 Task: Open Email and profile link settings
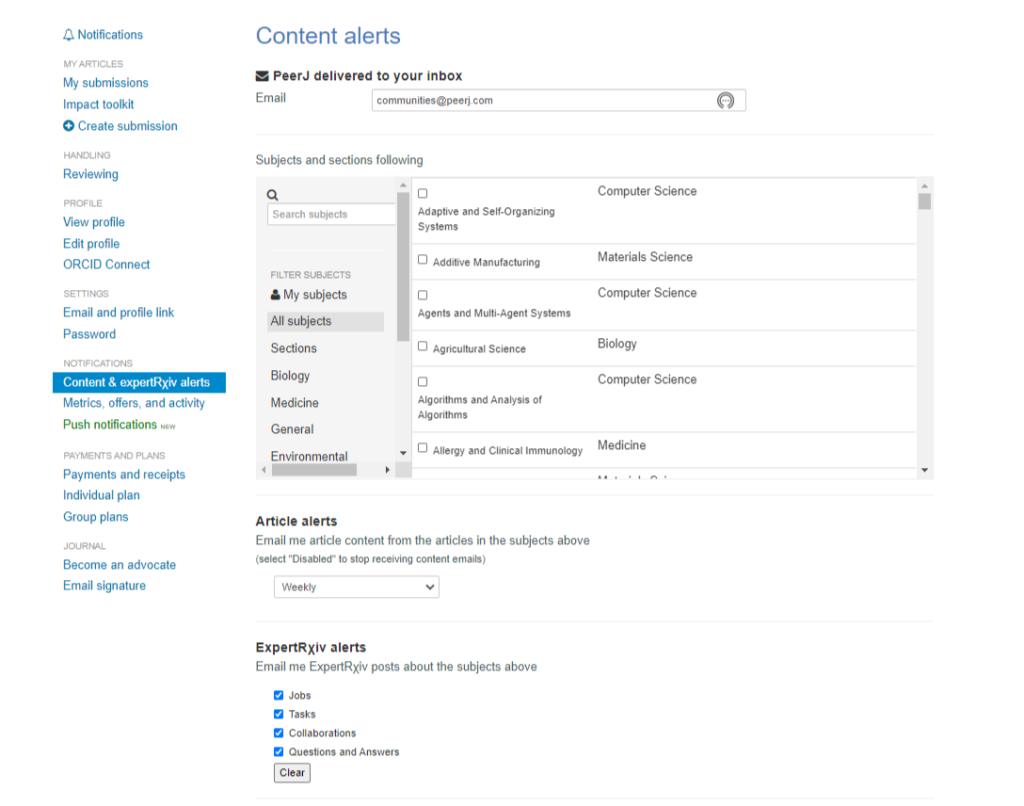pos(119,313)
